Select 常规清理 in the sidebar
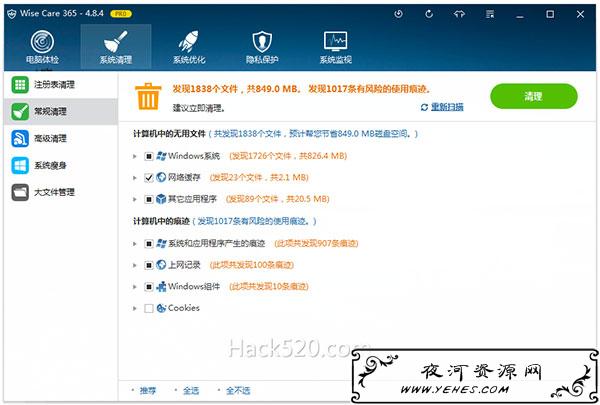The height and width of the screenshot is (405, 600). point(60,111)
